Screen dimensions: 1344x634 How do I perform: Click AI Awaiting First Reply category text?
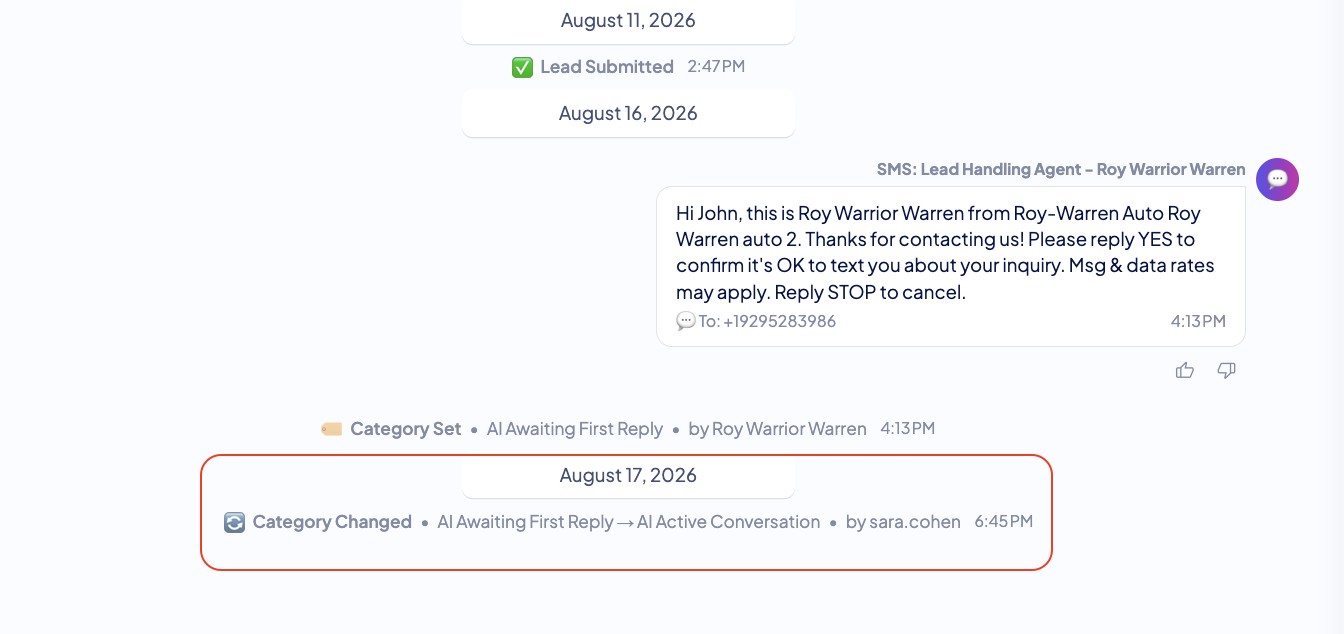click(x=575, y=429)
